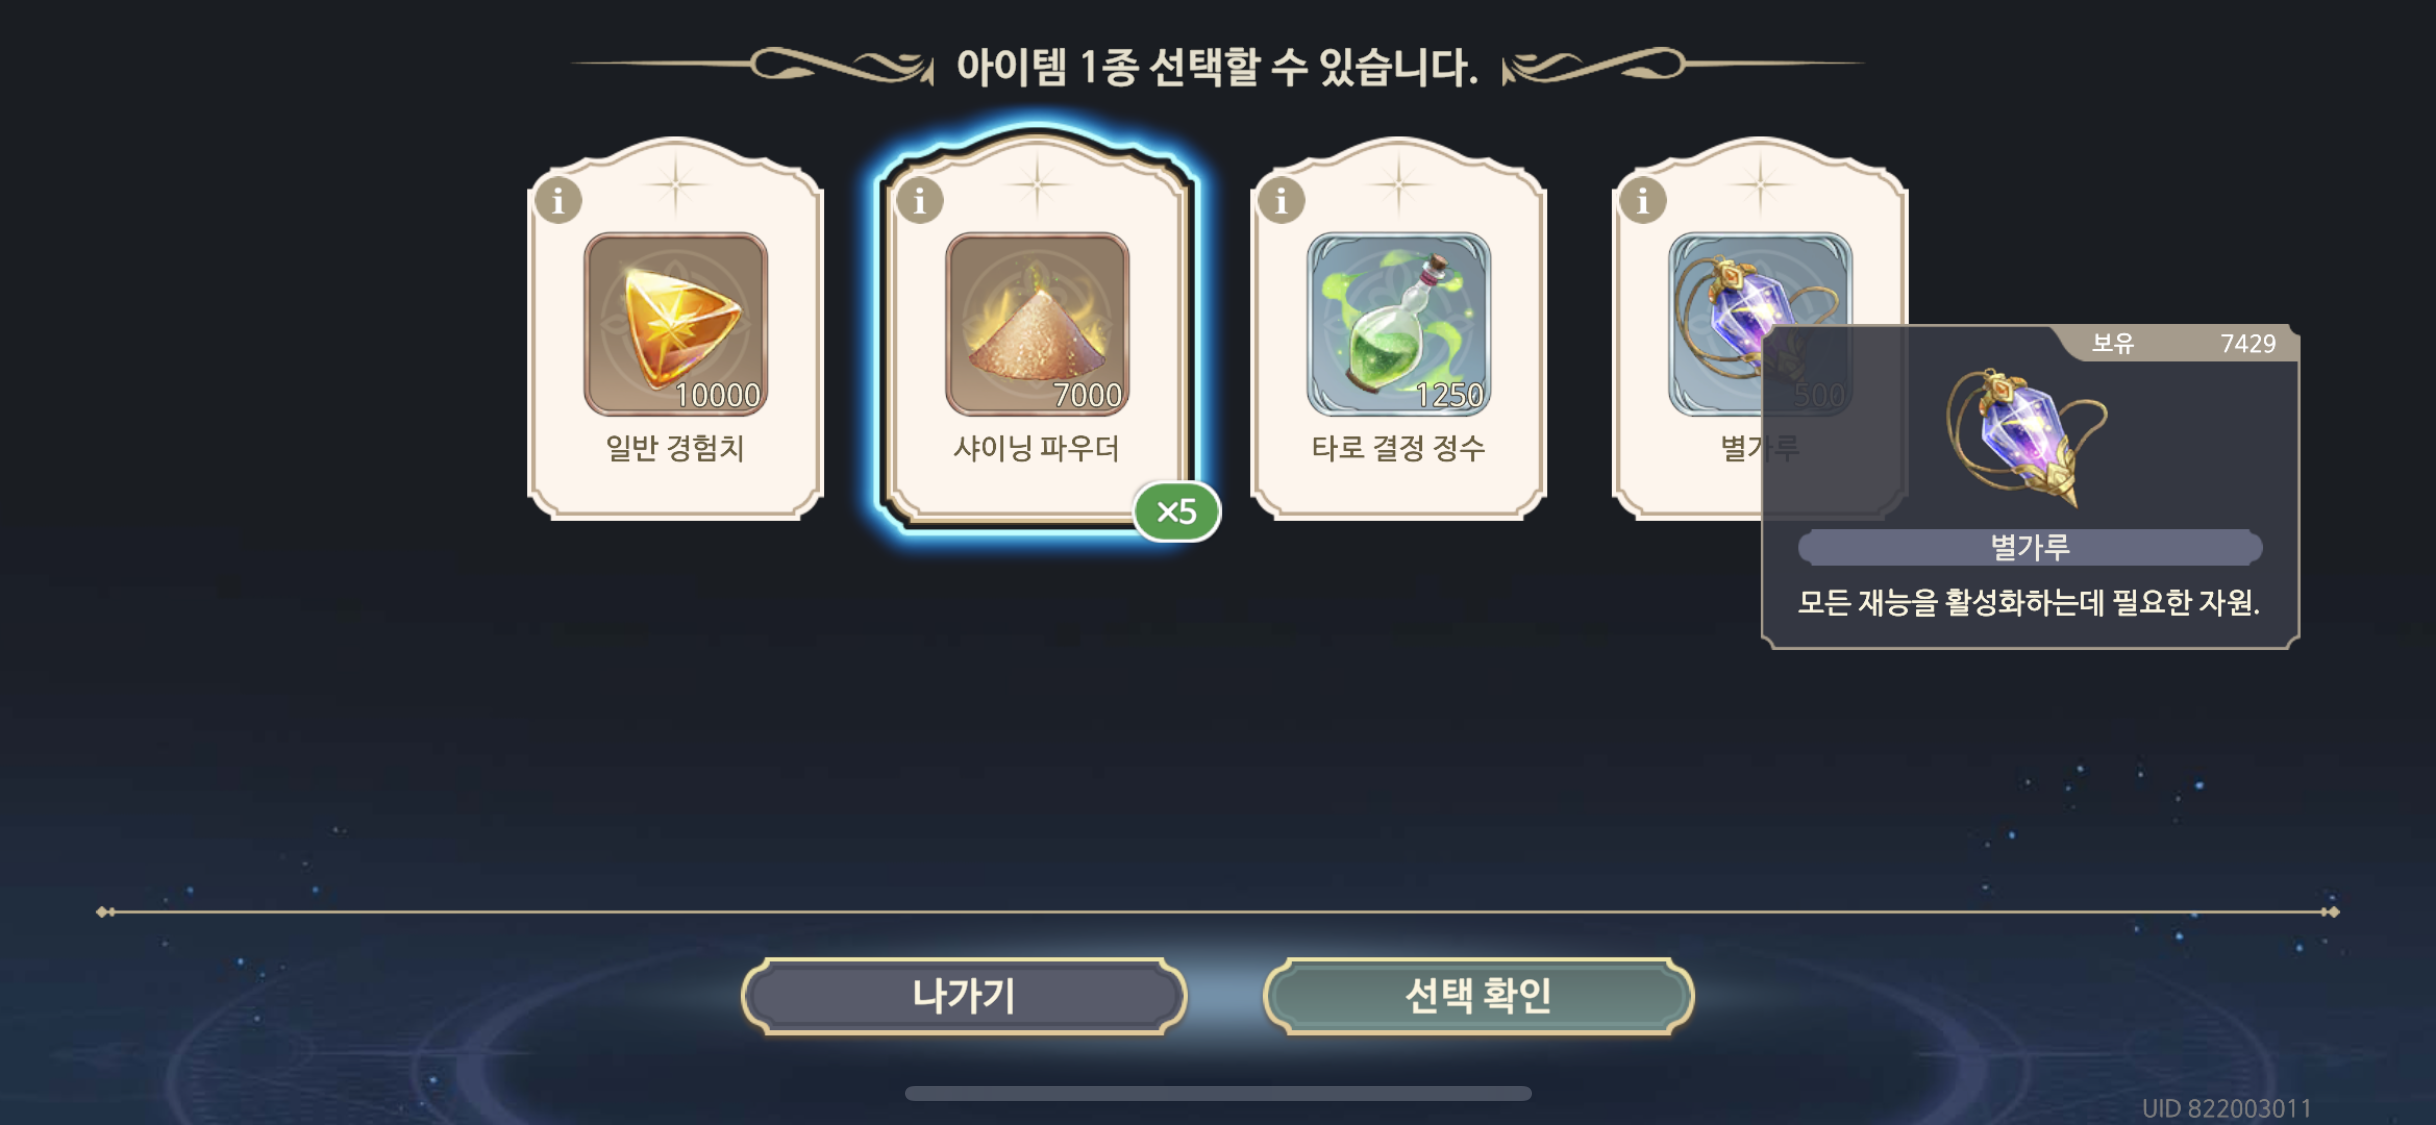Image resolution: width=2436 pixels, height=1125 pixels.
Task: Select the green potion flask icon
Action: point(1398,324)
